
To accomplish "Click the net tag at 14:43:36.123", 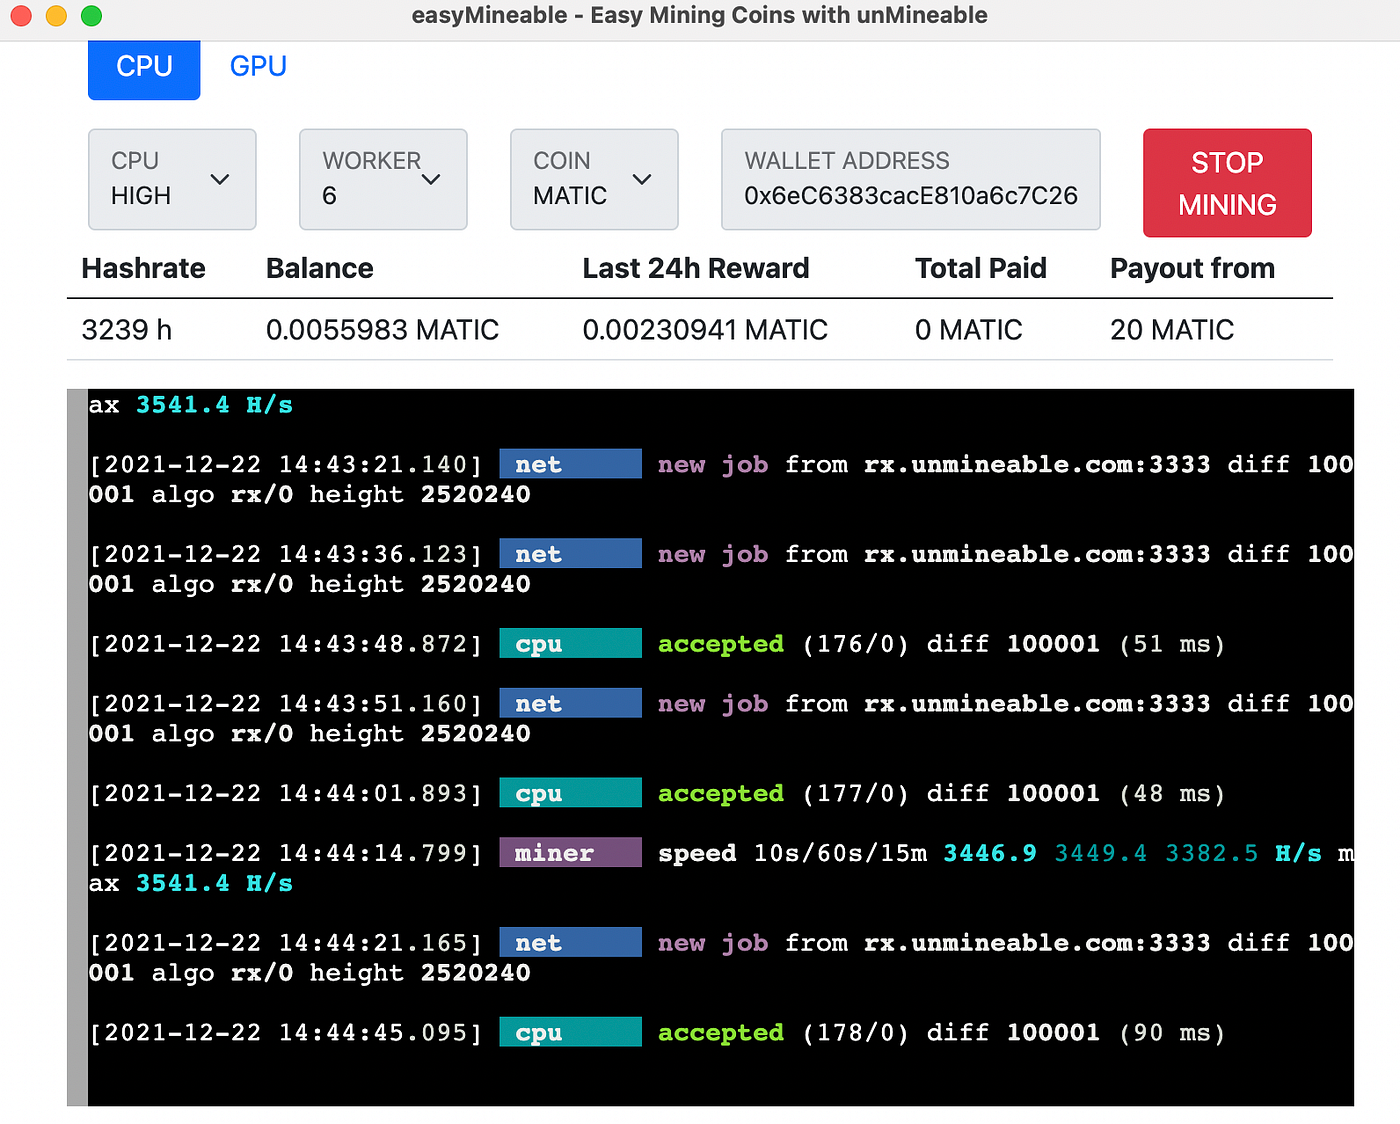I will pyautogui.click(x=570, y=554).
